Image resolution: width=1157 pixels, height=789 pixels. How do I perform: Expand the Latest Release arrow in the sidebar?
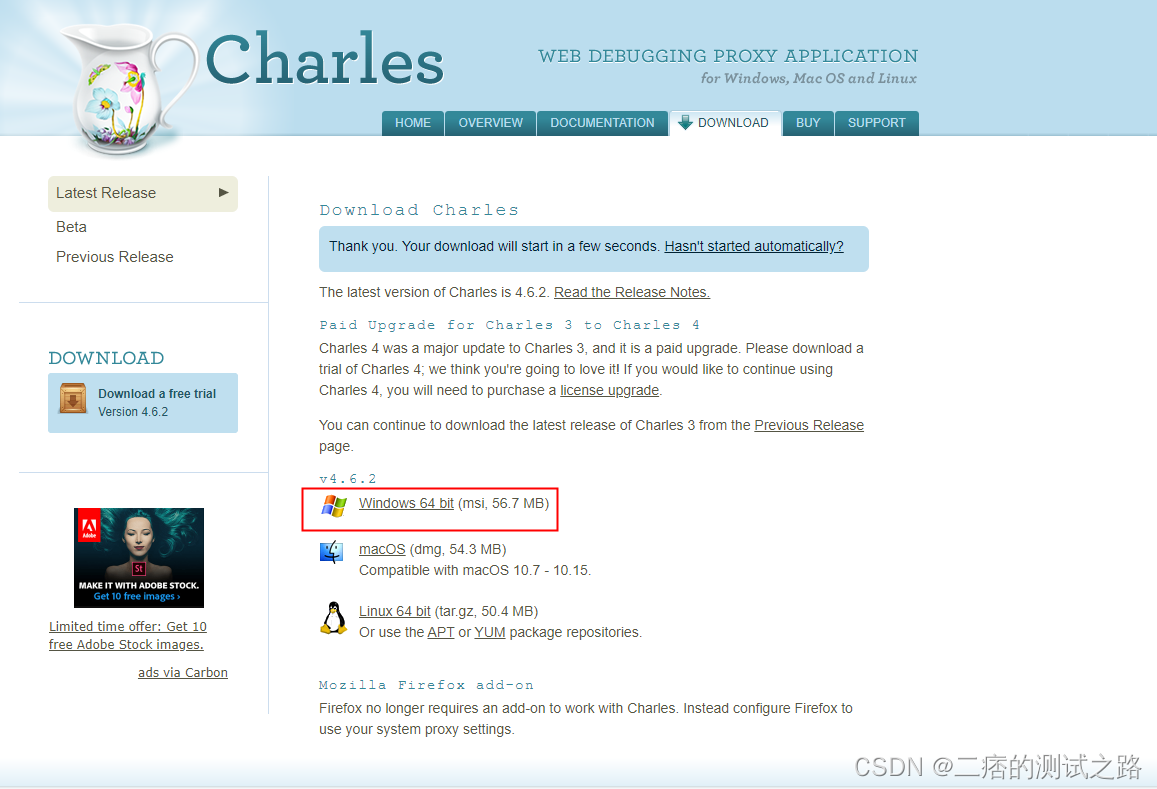point(225,193)
